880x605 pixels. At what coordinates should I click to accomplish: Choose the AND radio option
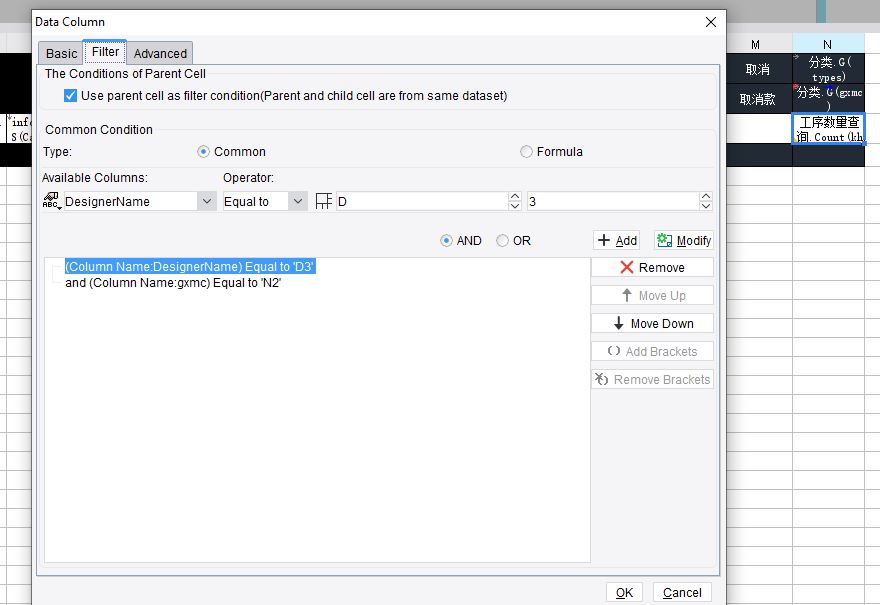(446, 240)
